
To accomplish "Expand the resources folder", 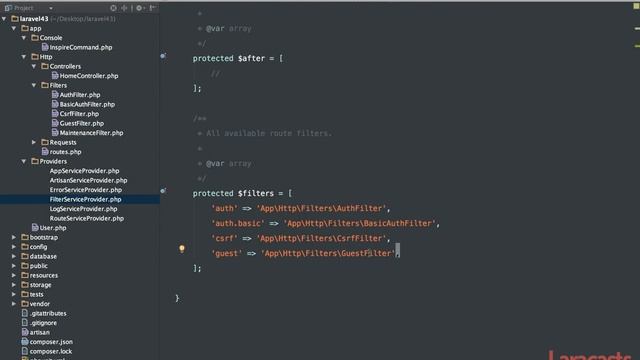I will pyautogui.click(x=14, y=275).
